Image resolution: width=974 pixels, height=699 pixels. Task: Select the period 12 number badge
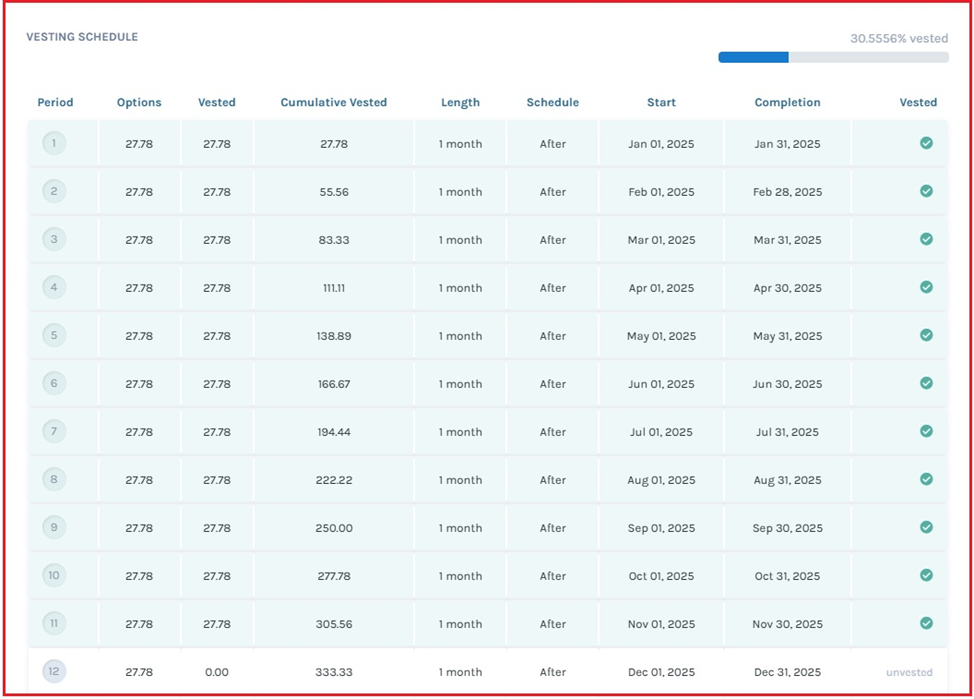[x=54, y=672]
